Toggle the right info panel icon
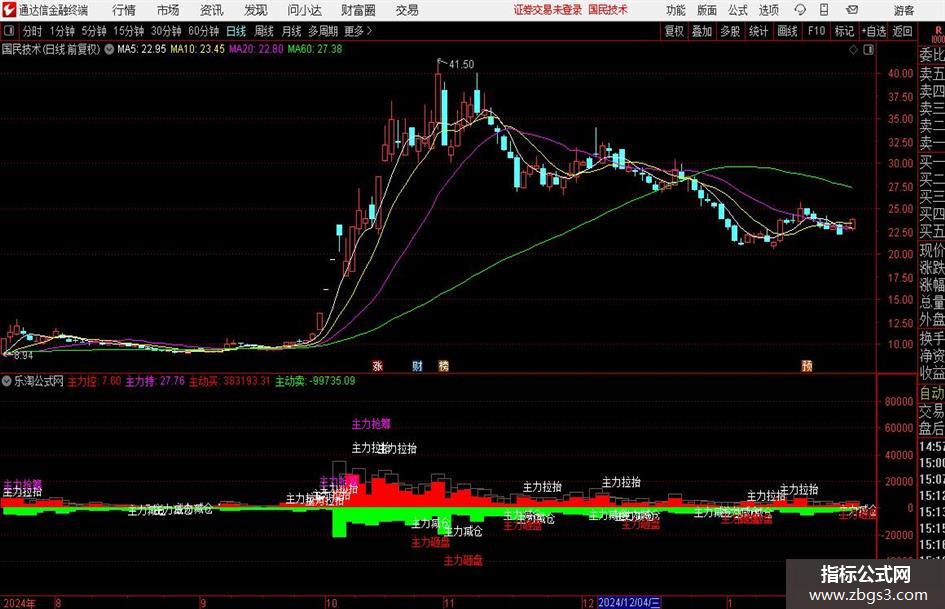This screenshot has width=945, height=609. pyautogui.click(x=868, y=50)
